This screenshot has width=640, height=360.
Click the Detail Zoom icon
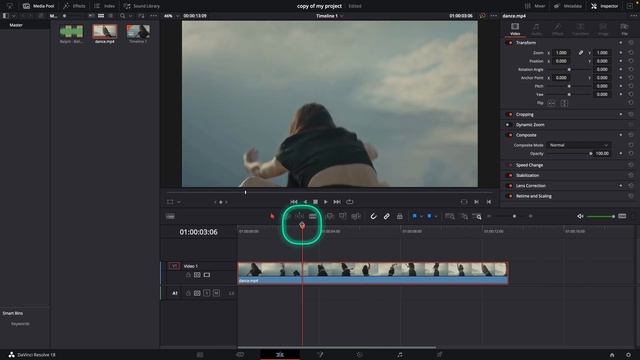464,216
